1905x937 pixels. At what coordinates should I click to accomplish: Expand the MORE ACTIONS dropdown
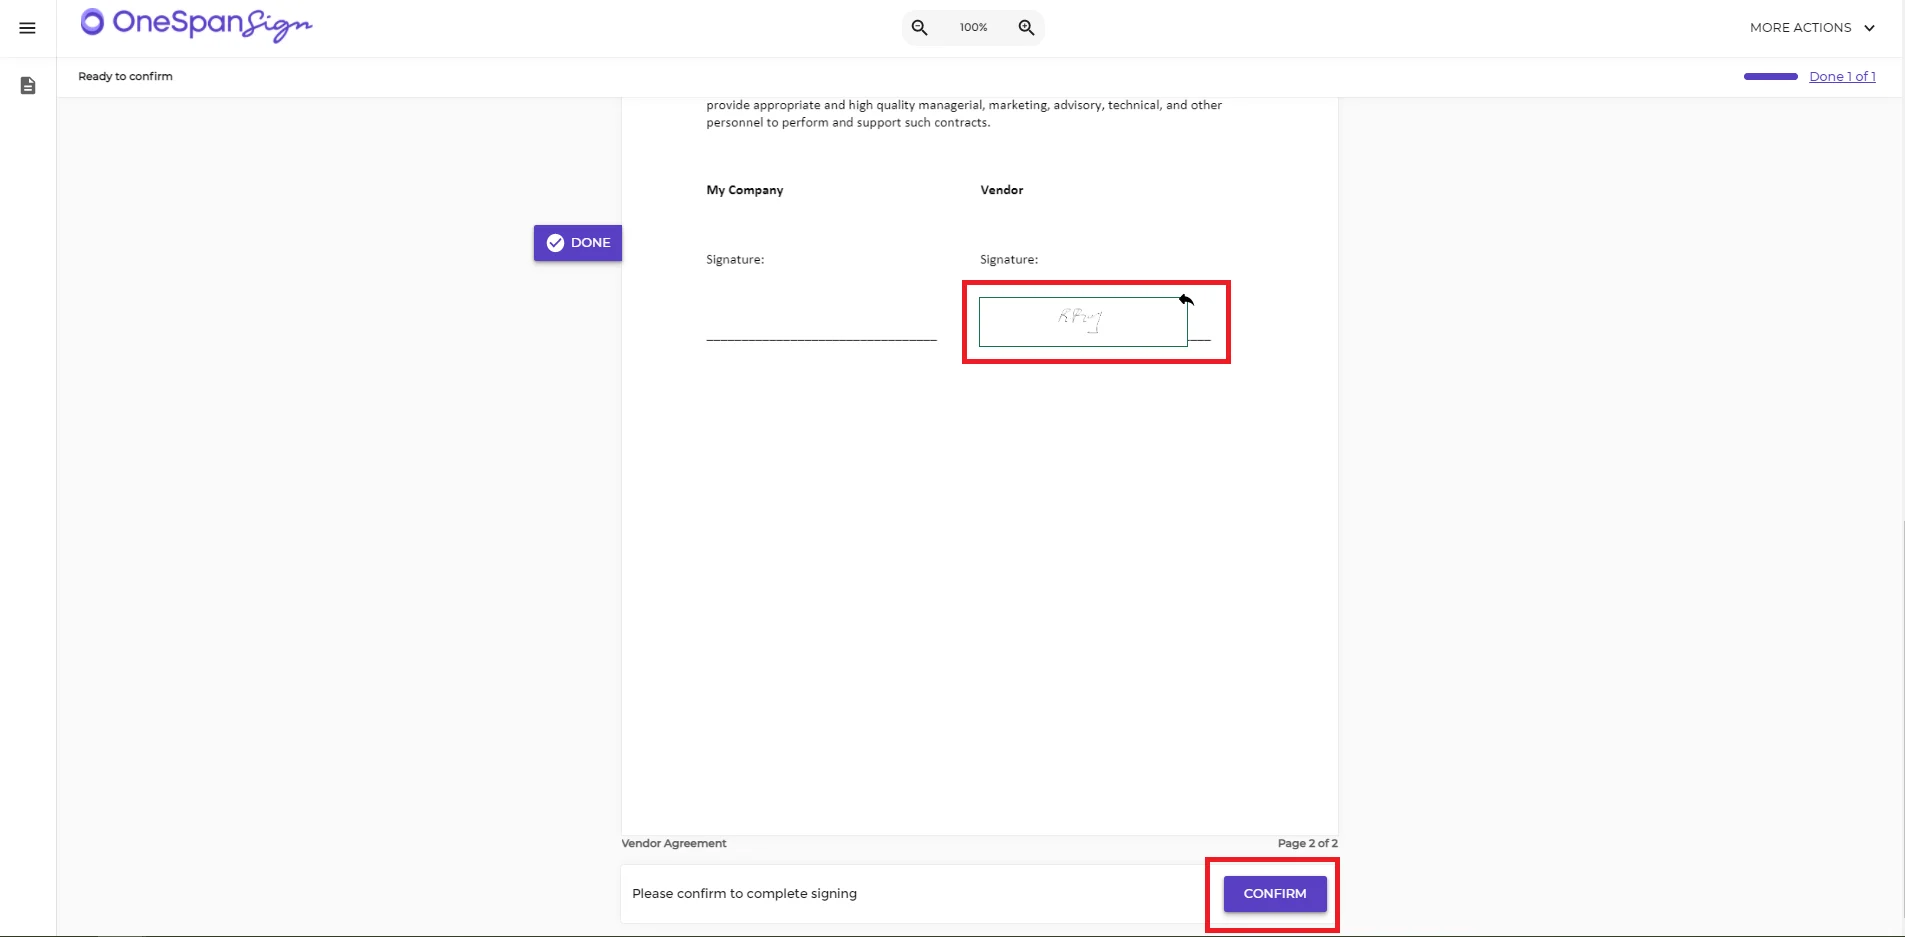(1812, 28)
